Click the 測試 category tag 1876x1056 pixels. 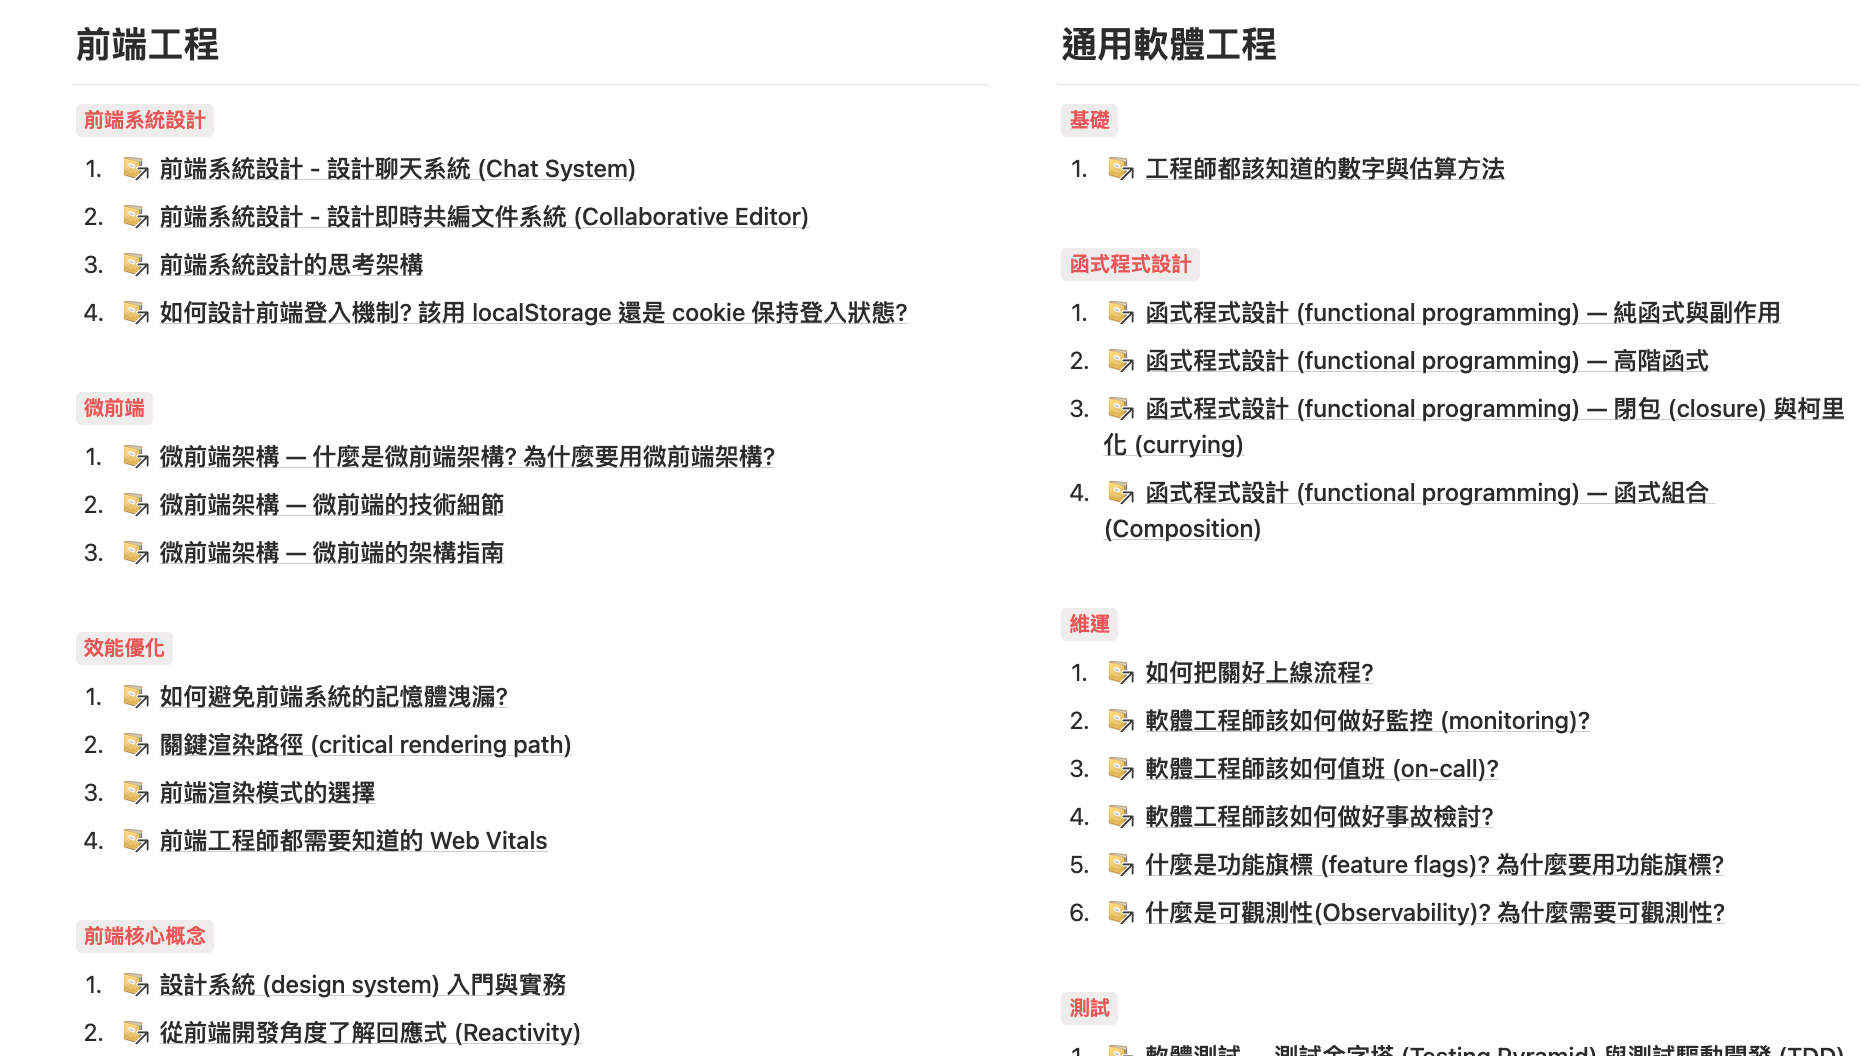point(1089,1009)
